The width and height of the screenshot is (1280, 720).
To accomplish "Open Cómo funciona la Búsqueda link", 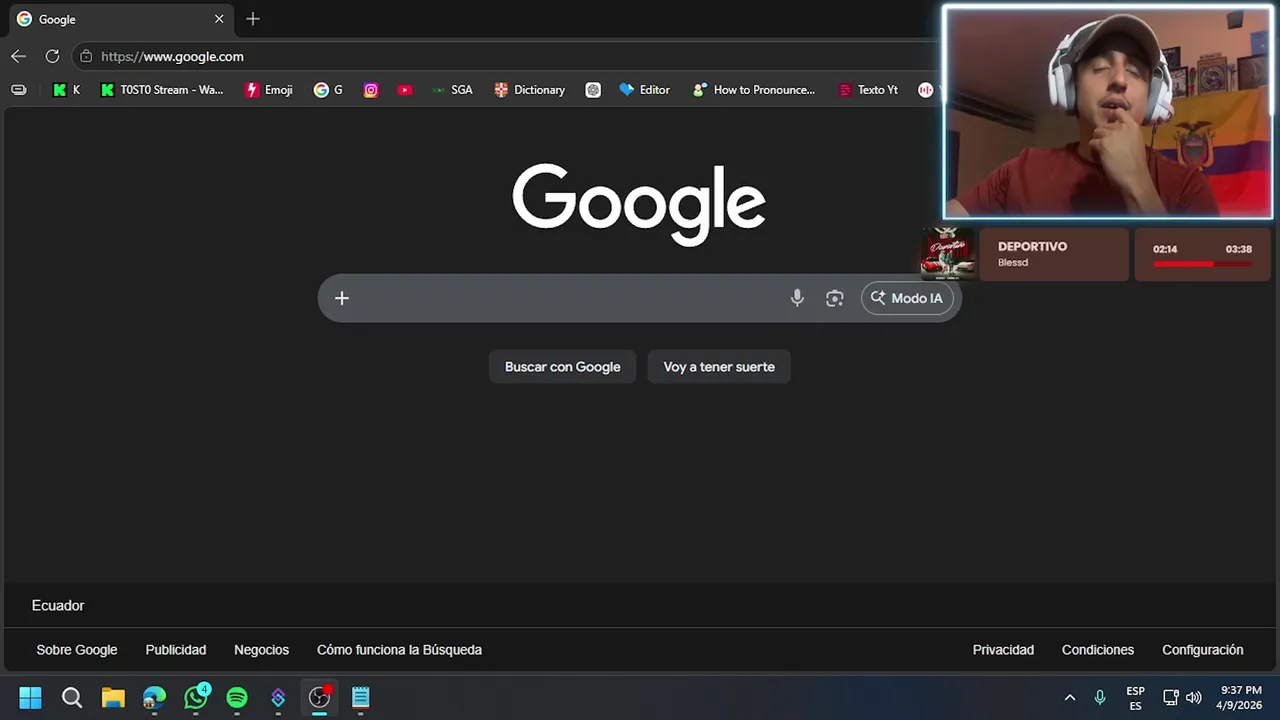I will coord(399,650).
